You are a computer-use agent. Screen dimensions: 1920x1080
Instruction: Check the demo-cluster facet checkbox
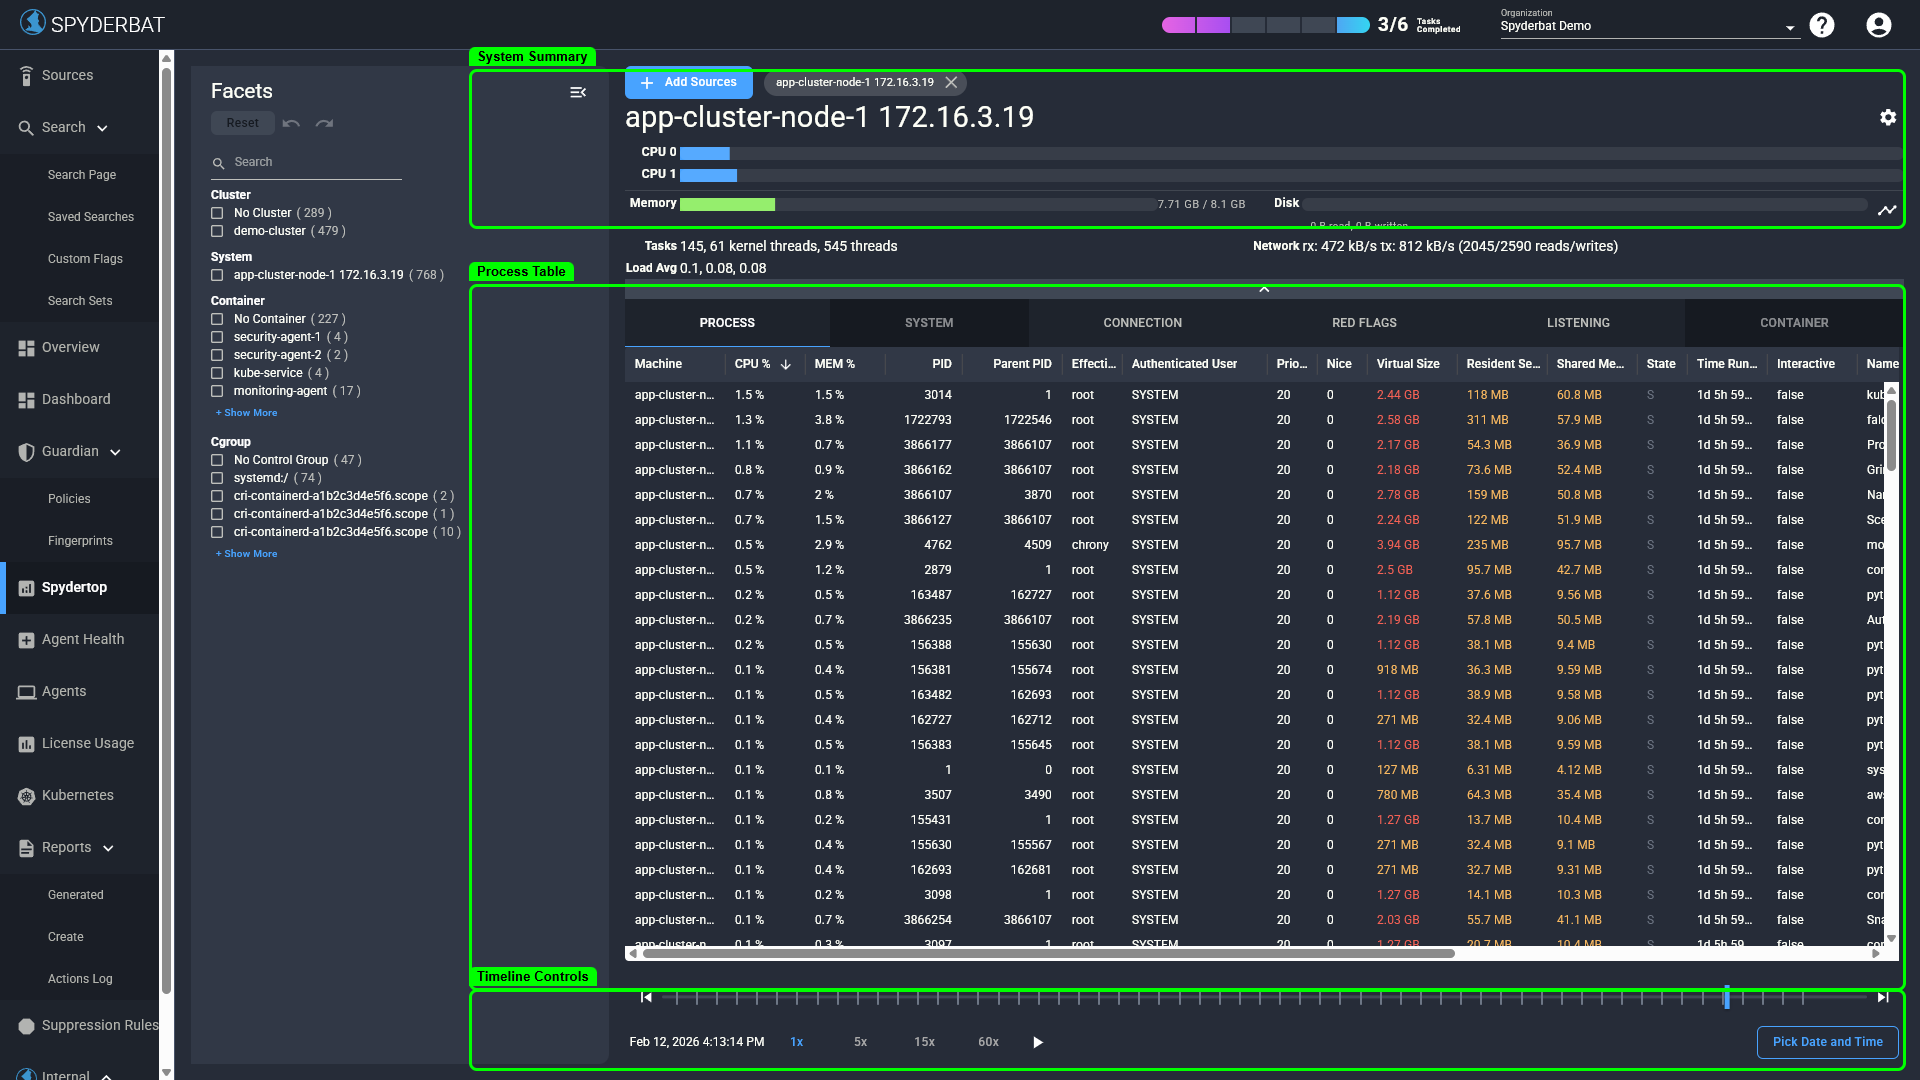point(217,231)
